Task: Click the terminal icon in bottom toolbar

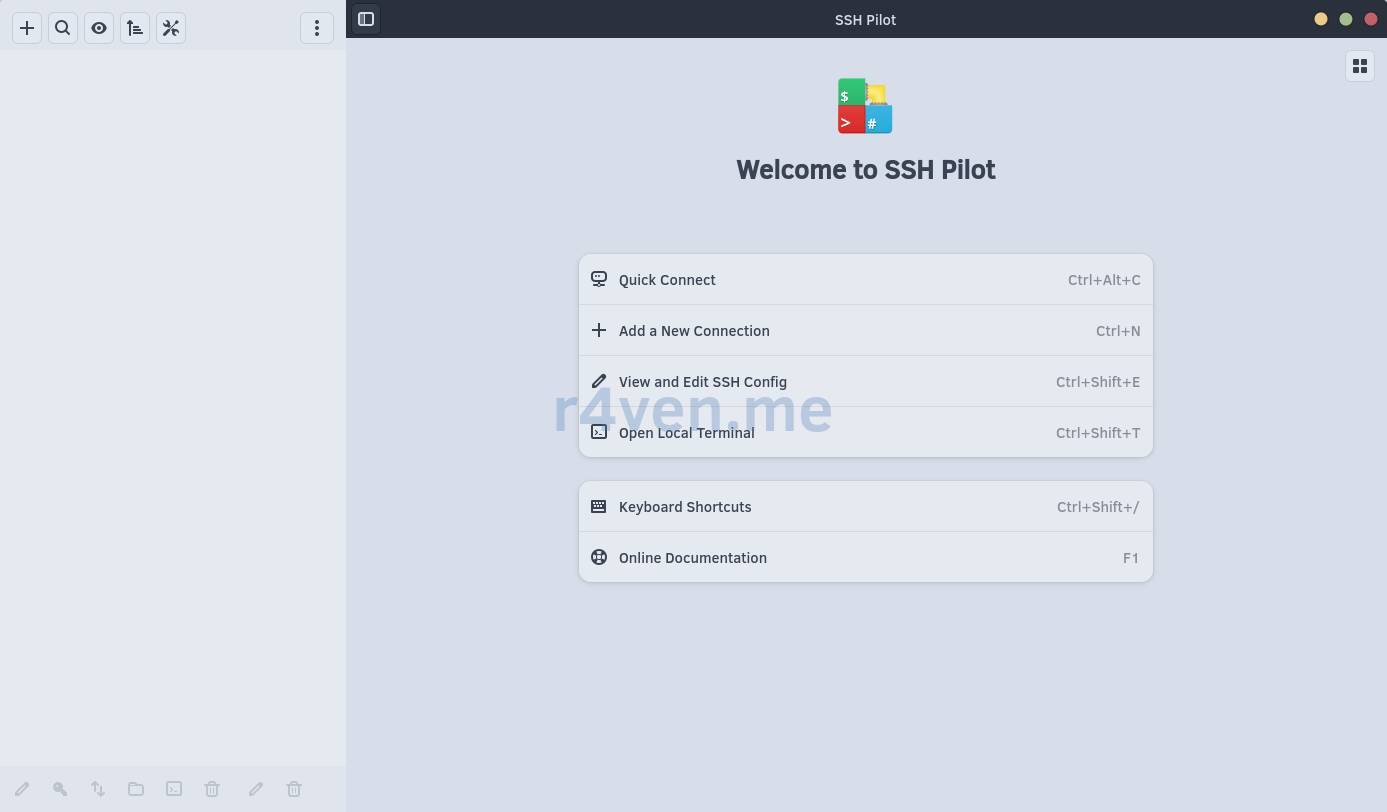Action: (174, 789)
